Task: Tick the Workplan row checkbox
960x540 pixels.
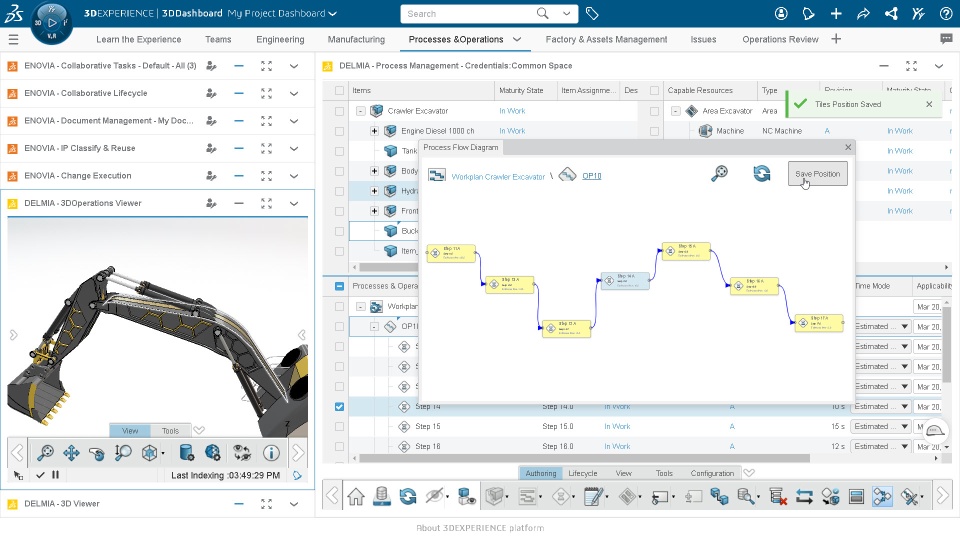Action: [339, 306]
